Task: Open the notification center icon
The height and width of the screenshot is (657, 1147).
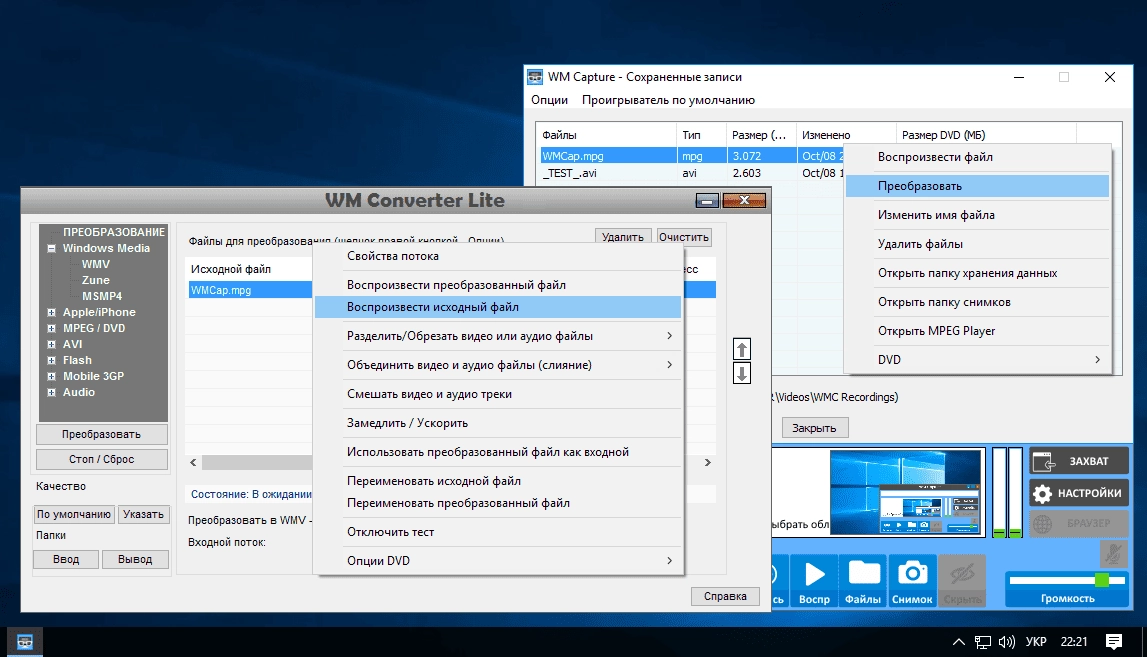Action: [x=1114, y=642]
